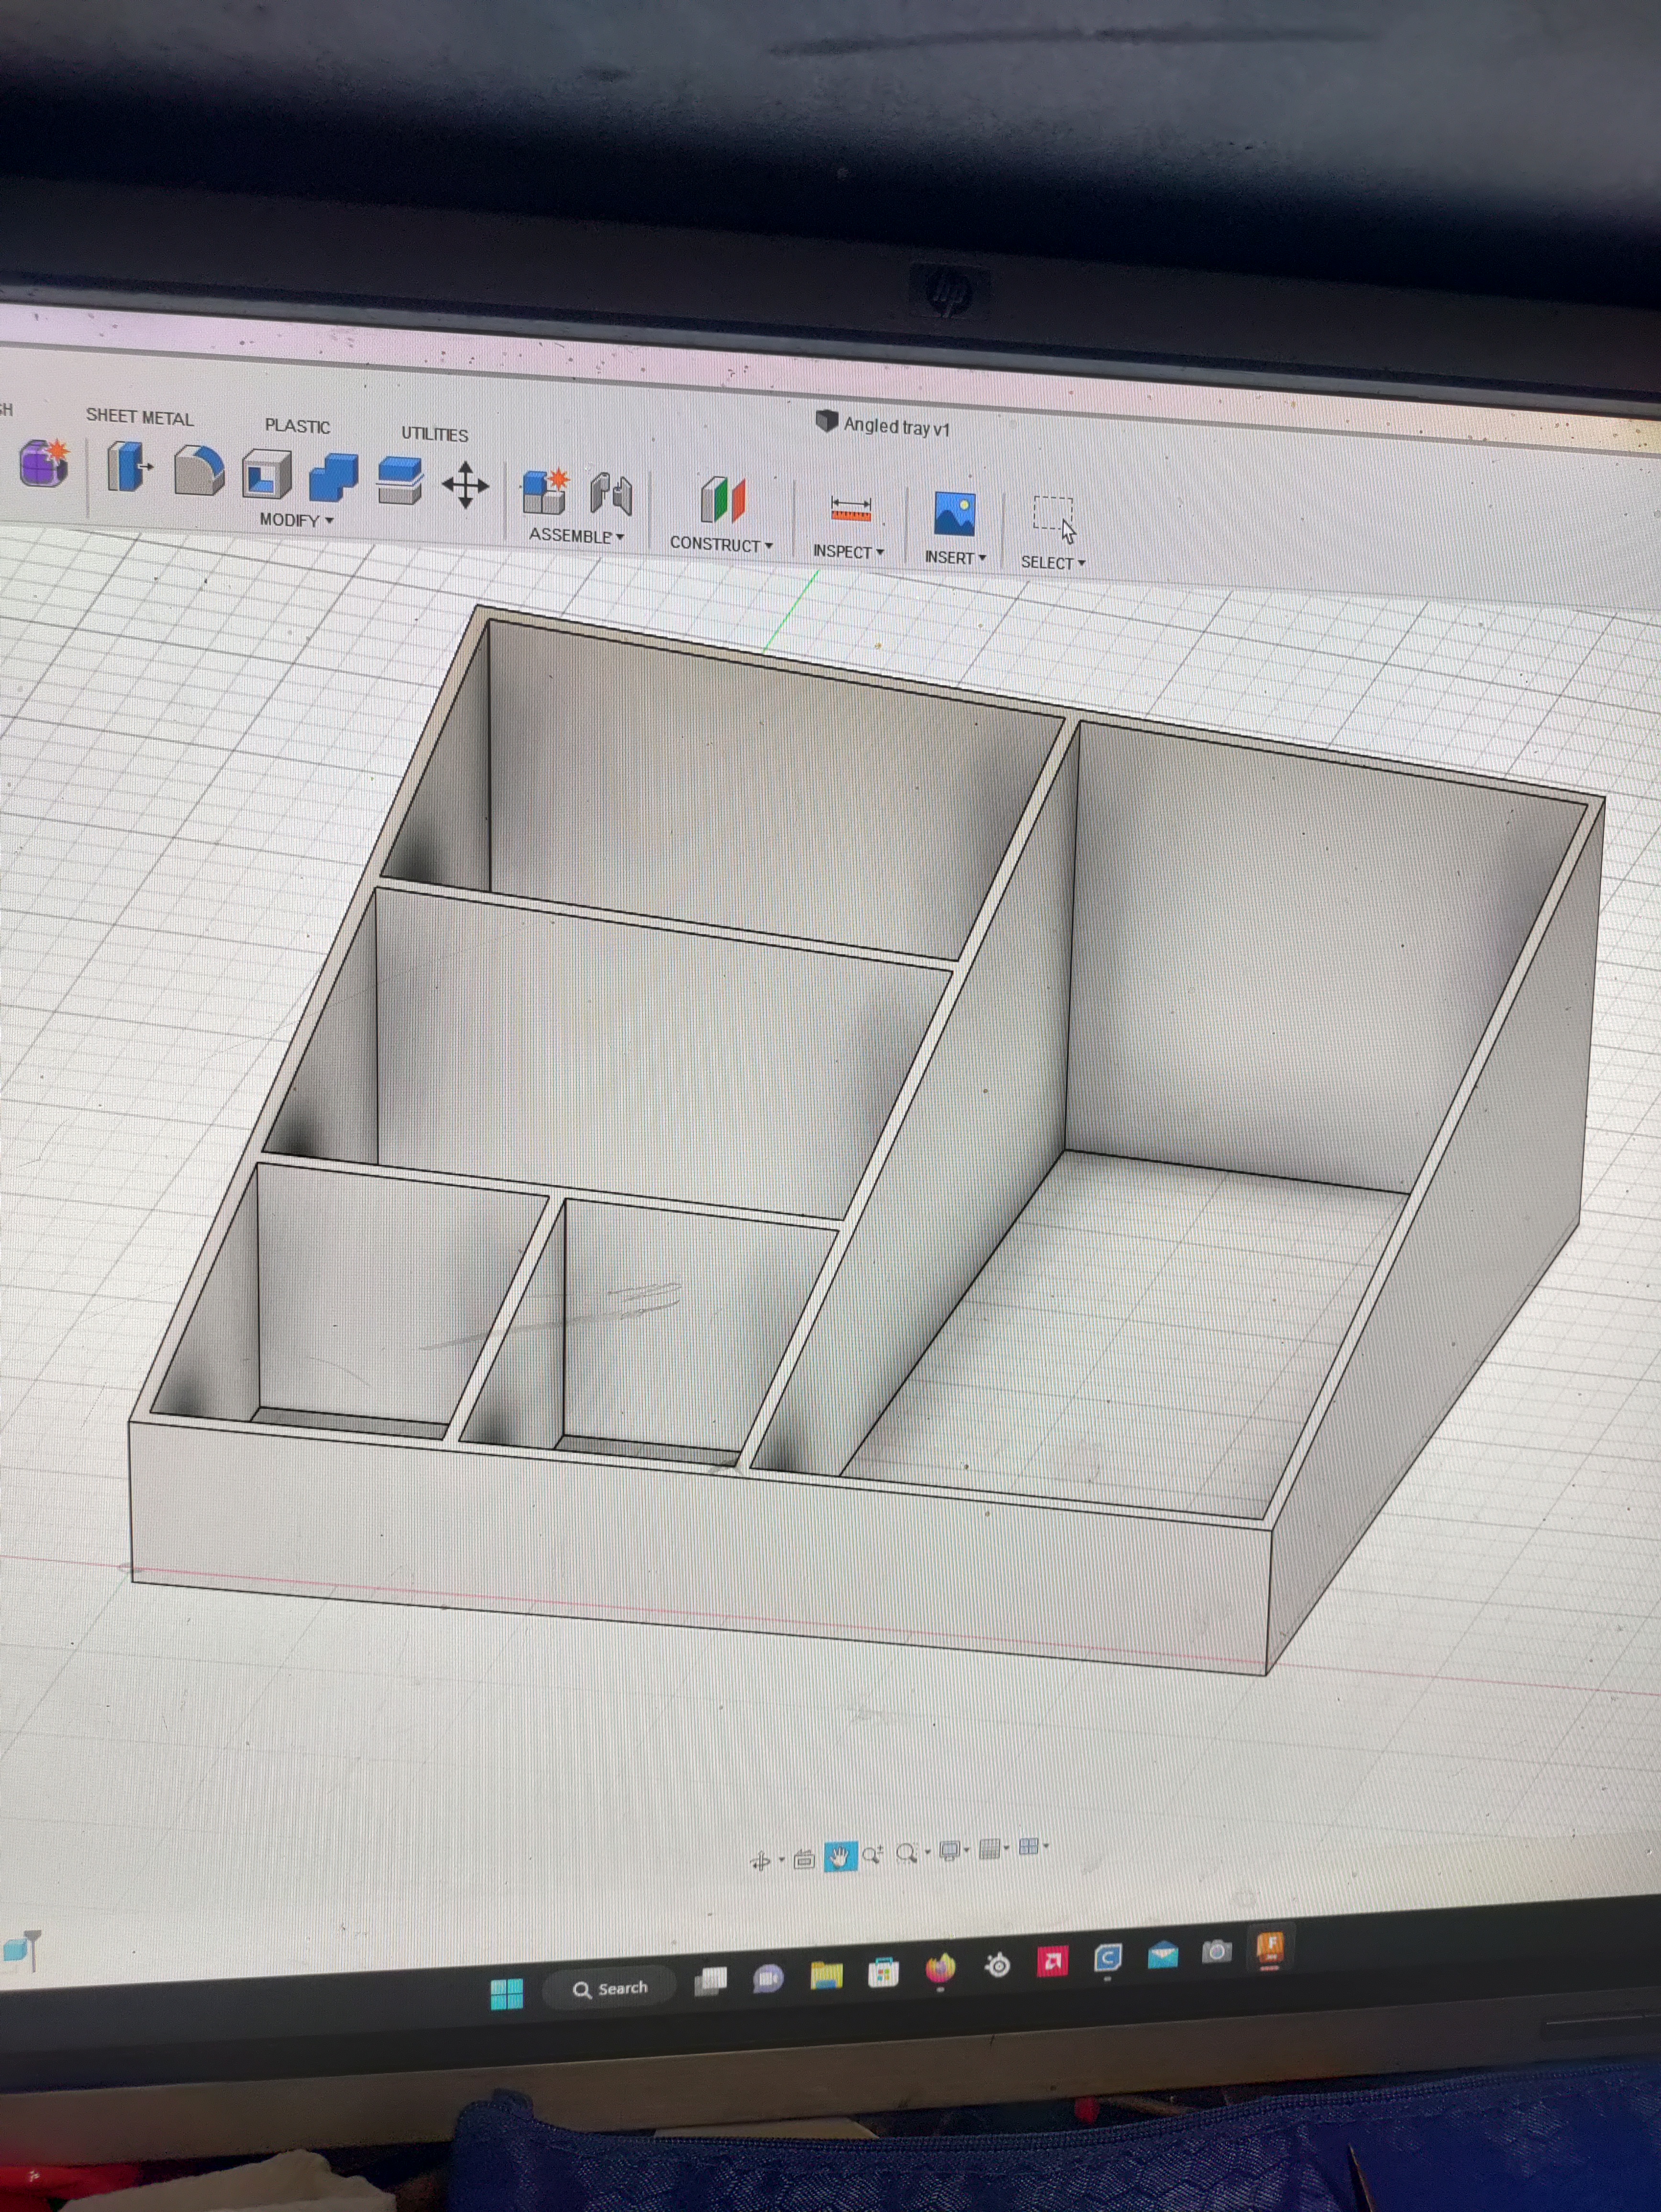Open AMD software from taskbar
This screenshot has width=1661, height=2212.
coord(1052,1962)
